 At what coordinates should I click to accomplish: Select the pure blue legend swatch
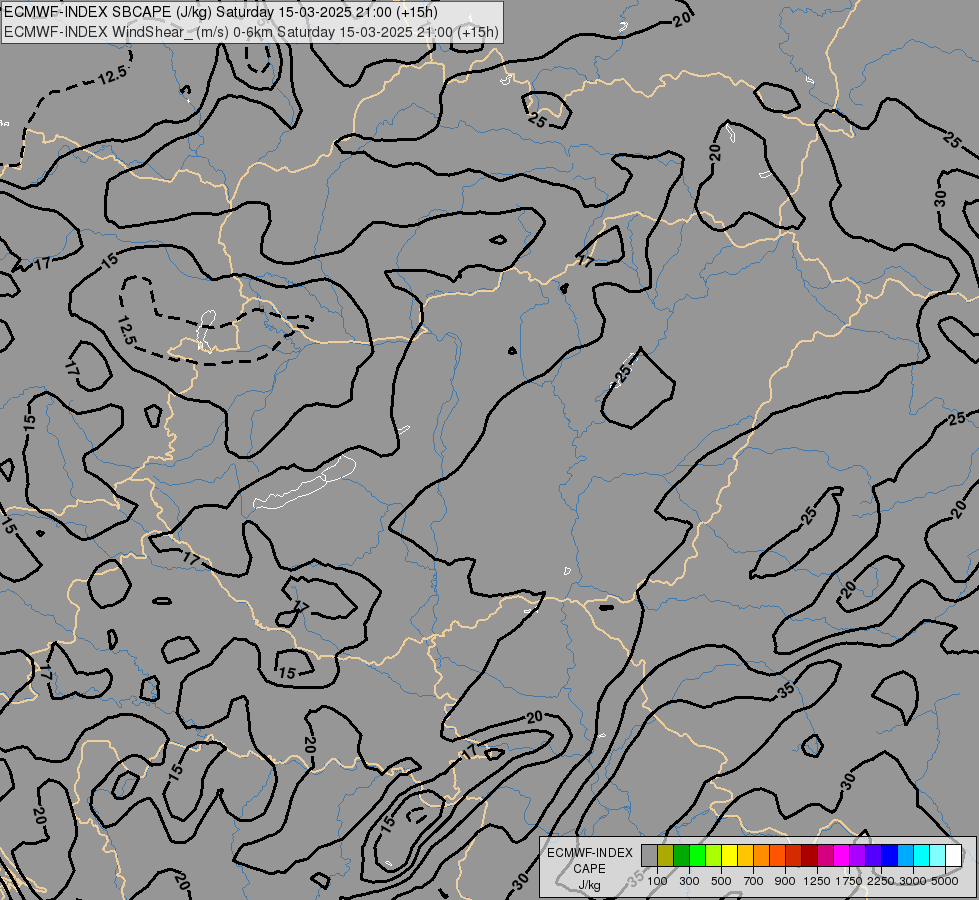click(889, 855)
